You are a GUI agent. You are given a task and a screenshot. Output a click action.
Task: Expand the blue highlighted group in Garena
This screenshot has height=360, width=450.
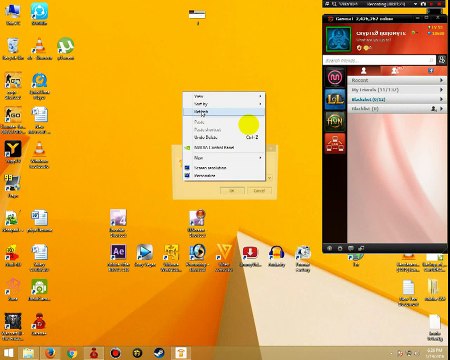tap(397, 99)
